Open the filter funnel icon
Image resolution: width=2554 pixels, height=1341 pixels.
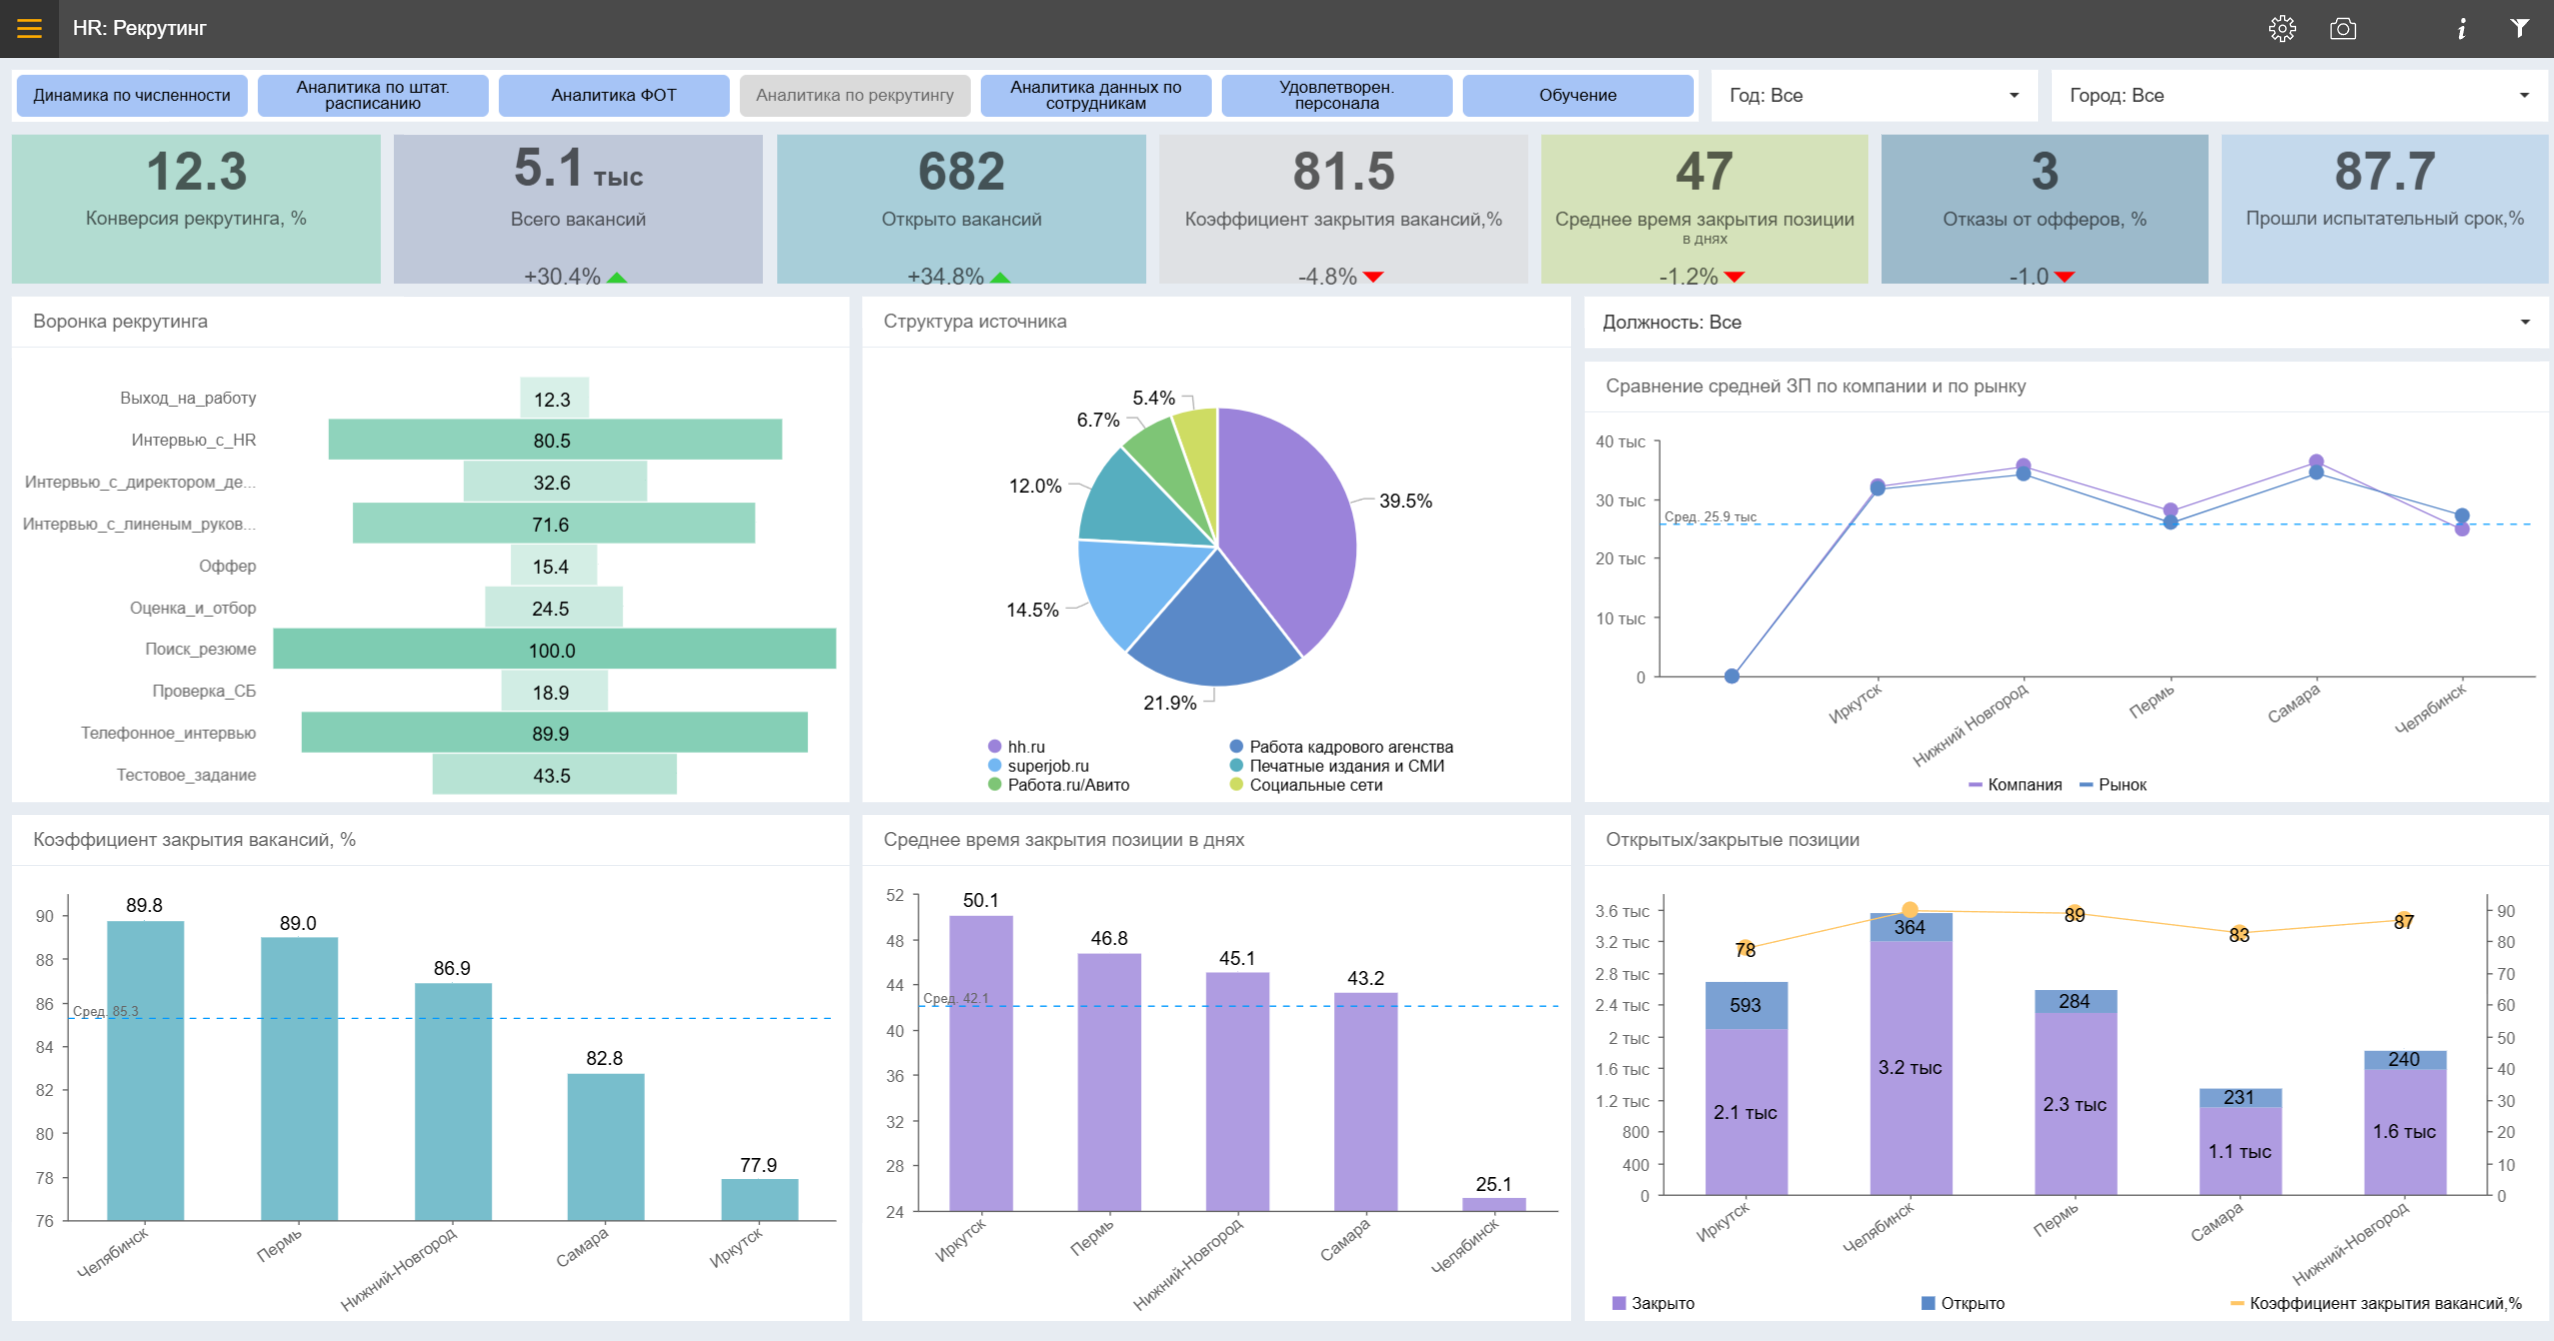pos(2519,28)
